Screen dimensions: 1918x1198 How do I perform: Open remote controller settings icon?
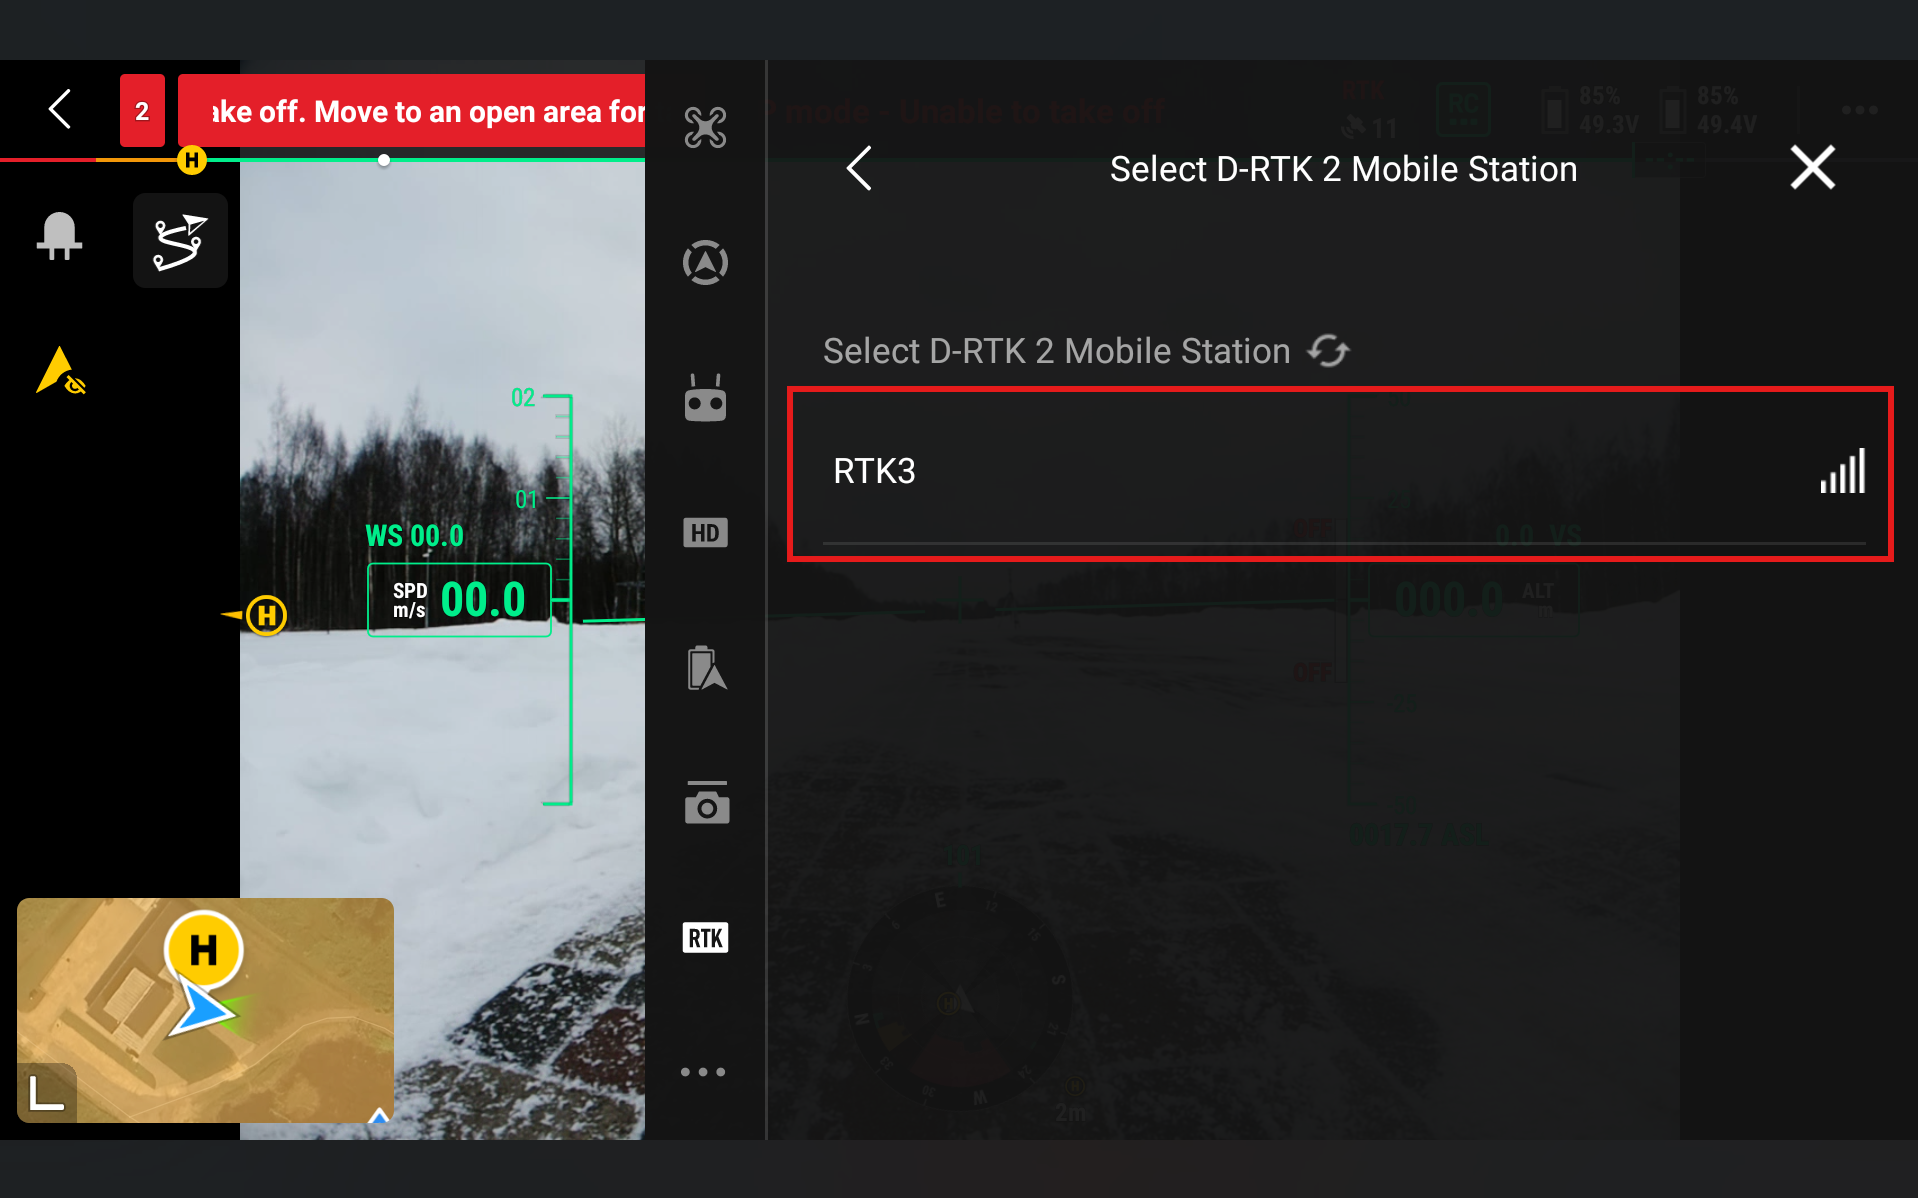pyautogui.click(x=705, y=399)
